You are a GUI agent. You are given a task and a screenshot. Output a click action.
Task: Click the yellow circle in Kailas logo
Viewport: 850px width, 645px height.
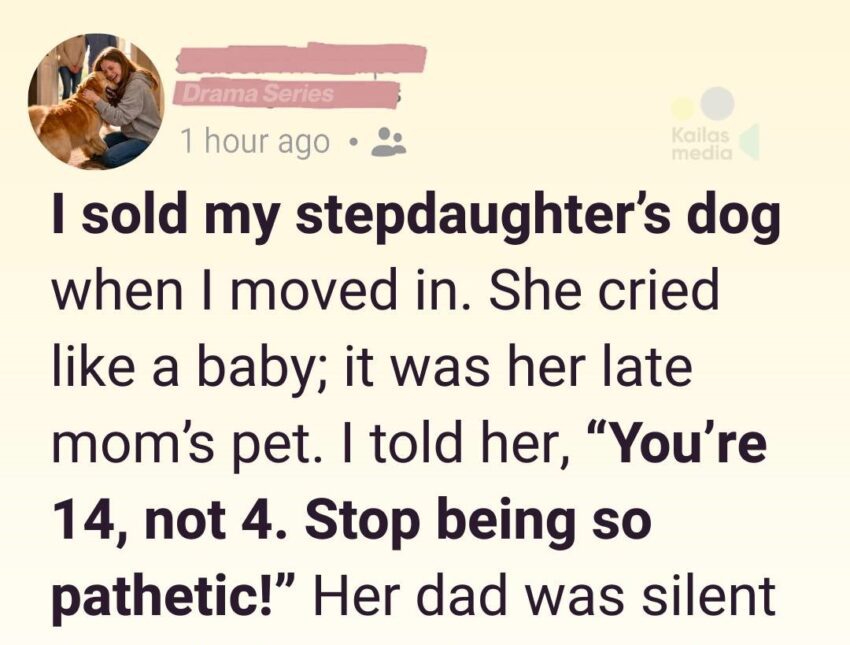click(x=681, y=108)
